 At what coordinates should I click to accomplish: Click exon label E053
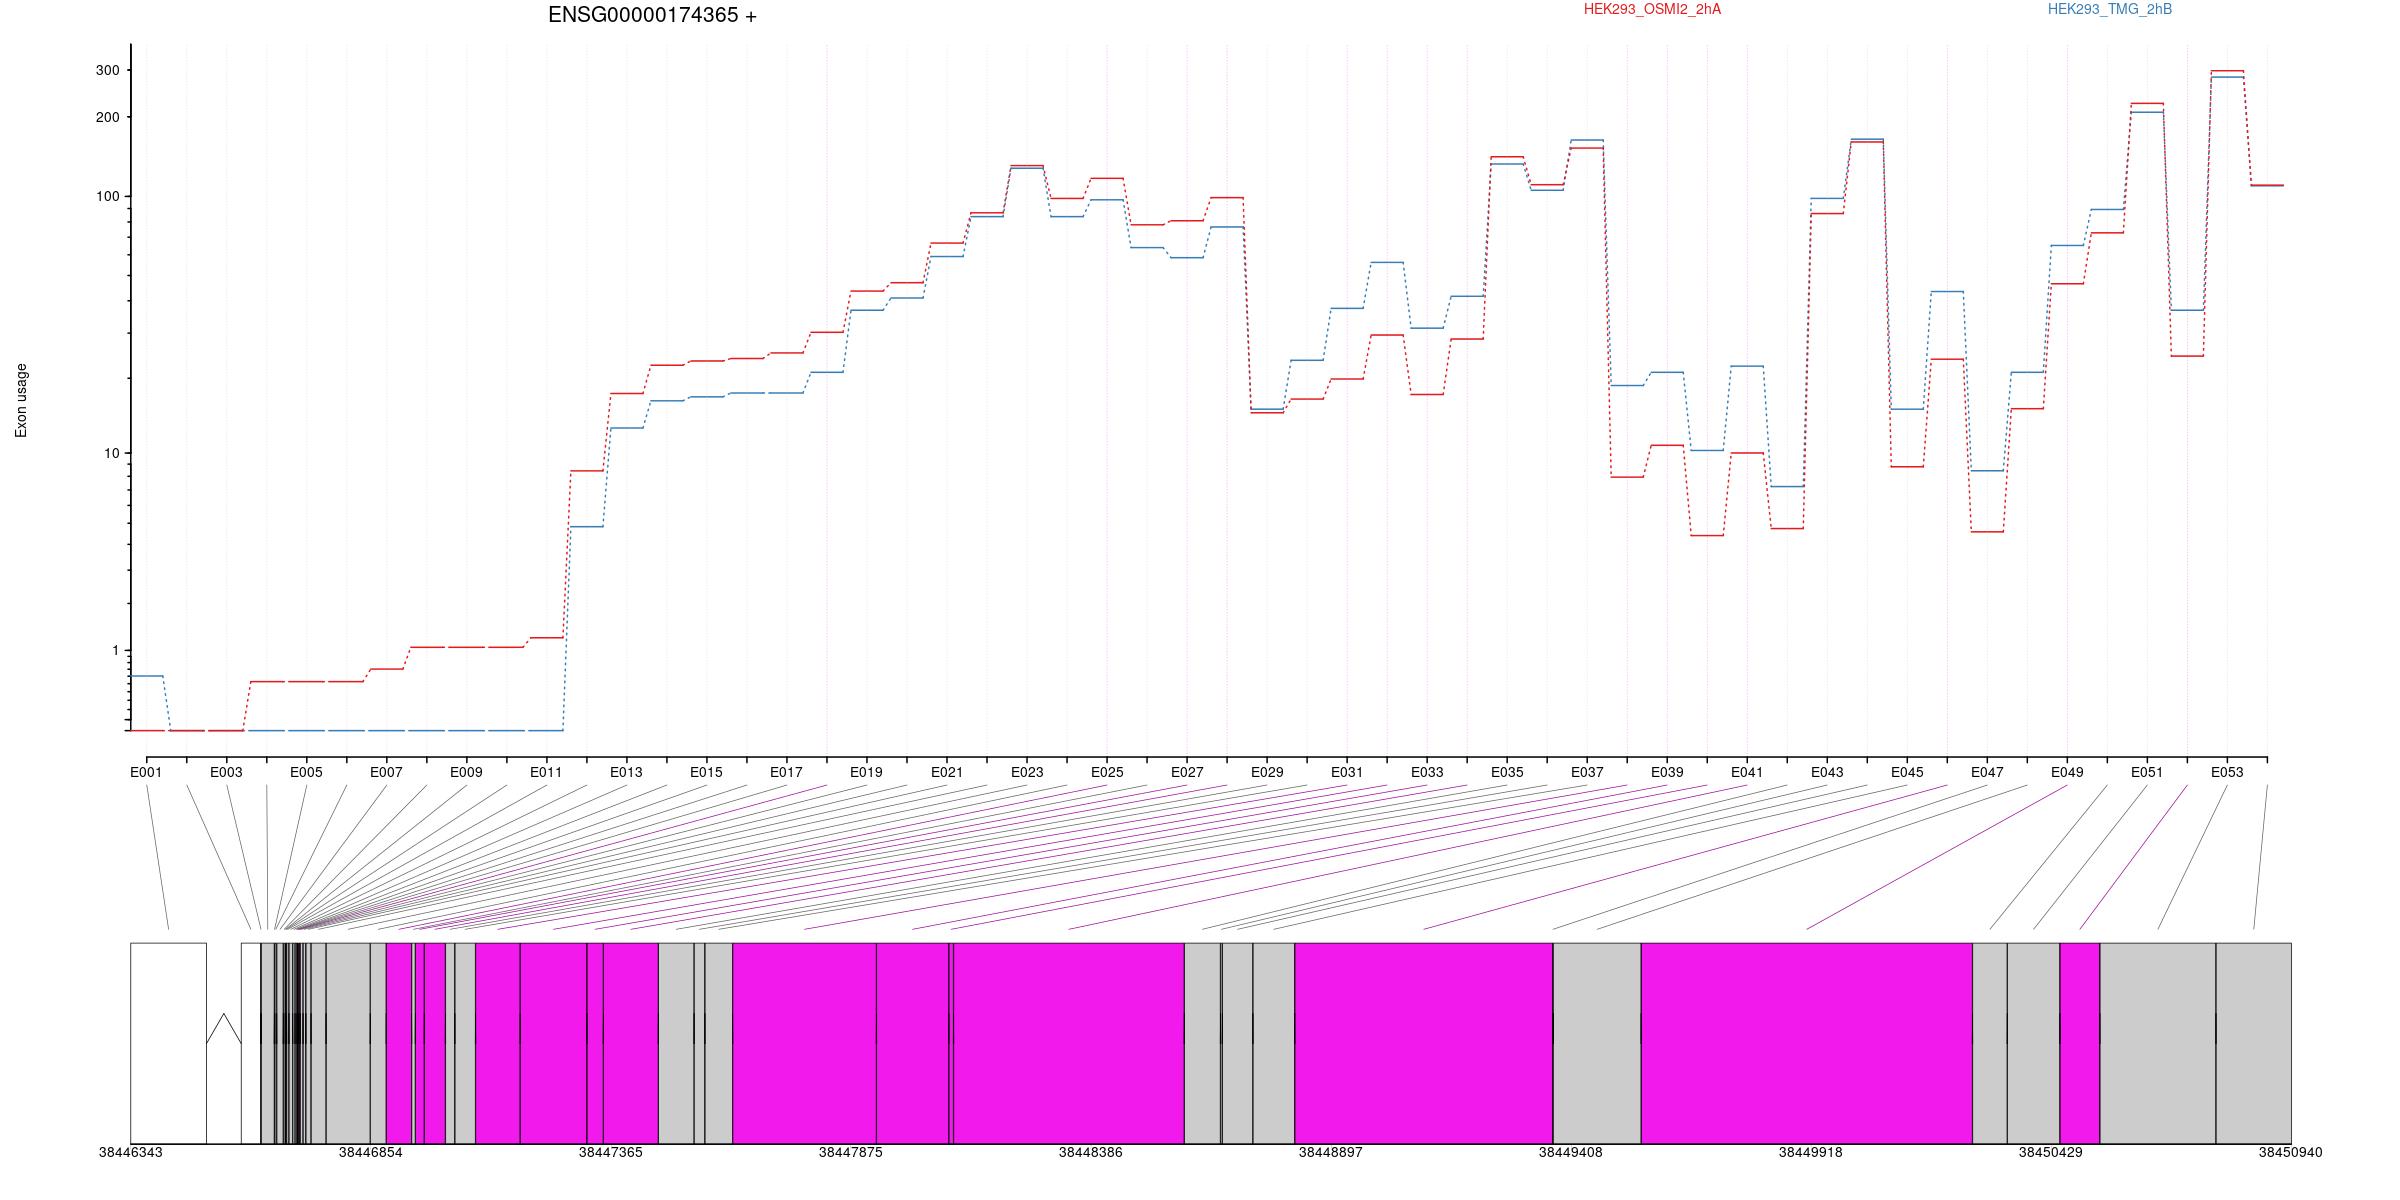click(x=2227, y=772)
